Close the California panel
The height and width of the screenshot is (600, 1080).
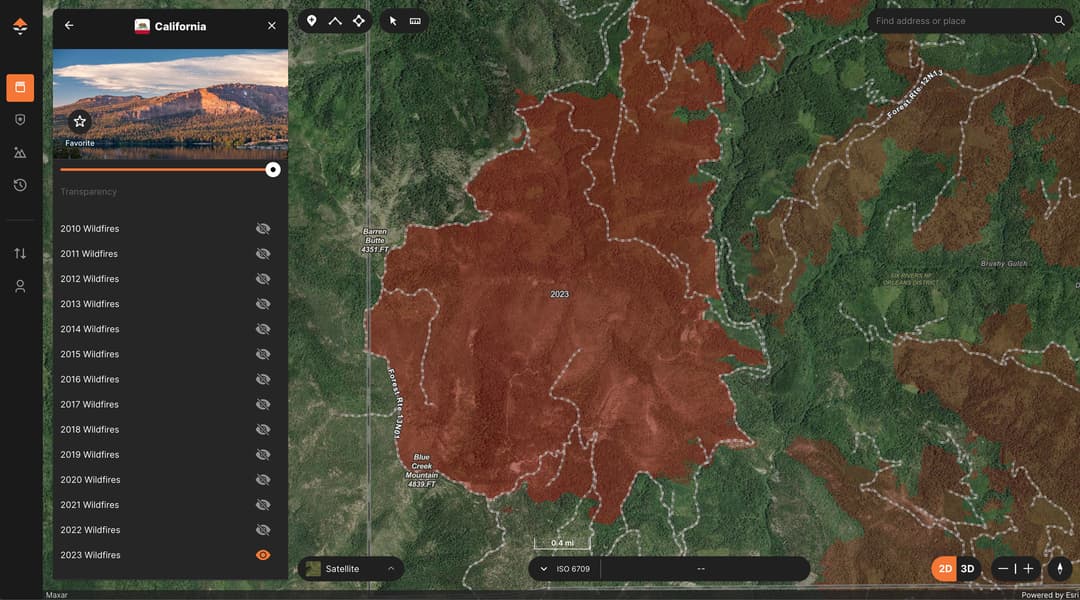[x=272, y=25]
